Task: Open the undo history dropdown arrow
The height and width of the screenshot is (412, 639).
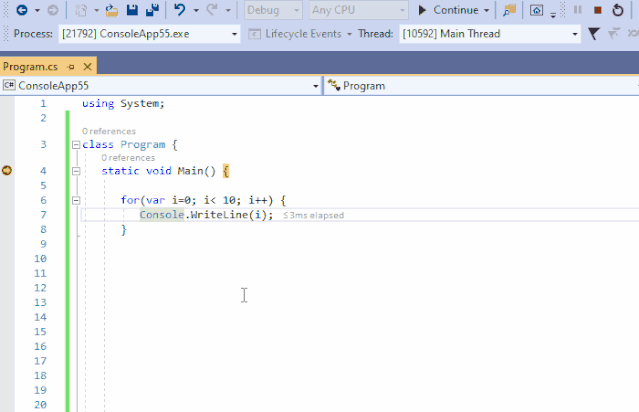Action: pyautogui.click(x=196, y=10)
